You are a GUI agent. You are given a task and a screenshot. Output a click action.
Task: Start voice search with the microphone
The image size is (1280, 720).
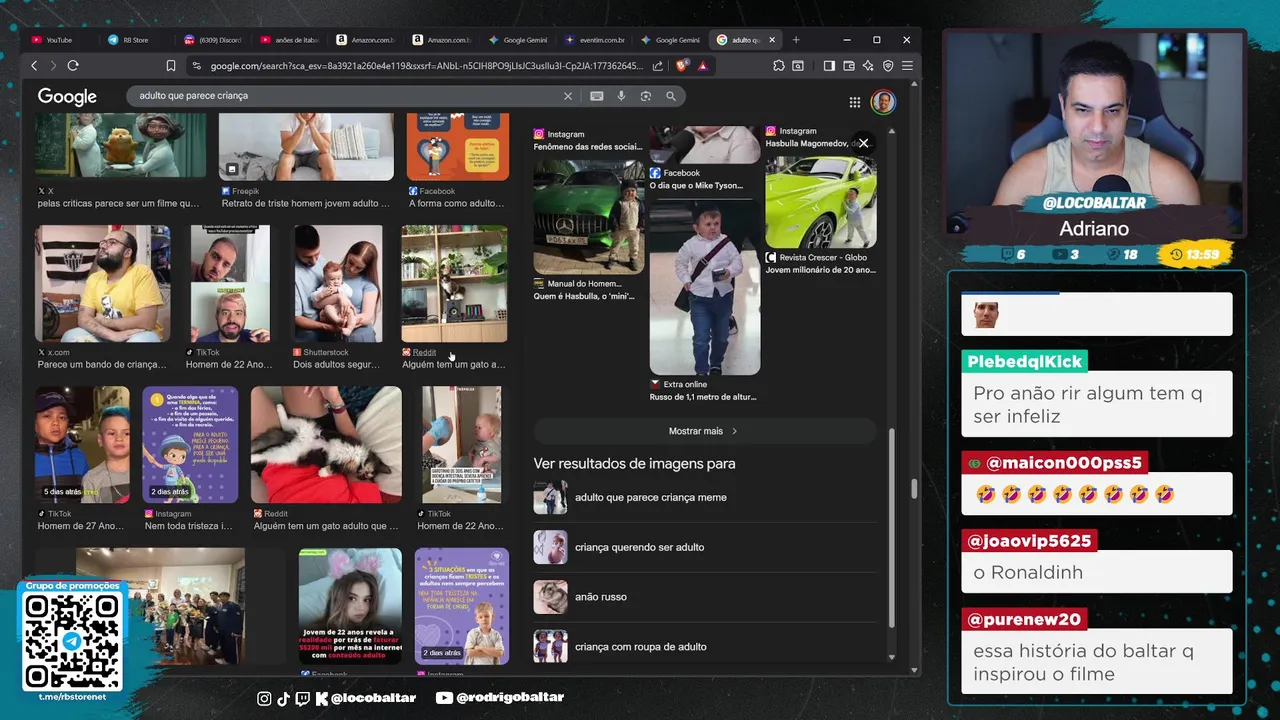[x=621, y=96]
